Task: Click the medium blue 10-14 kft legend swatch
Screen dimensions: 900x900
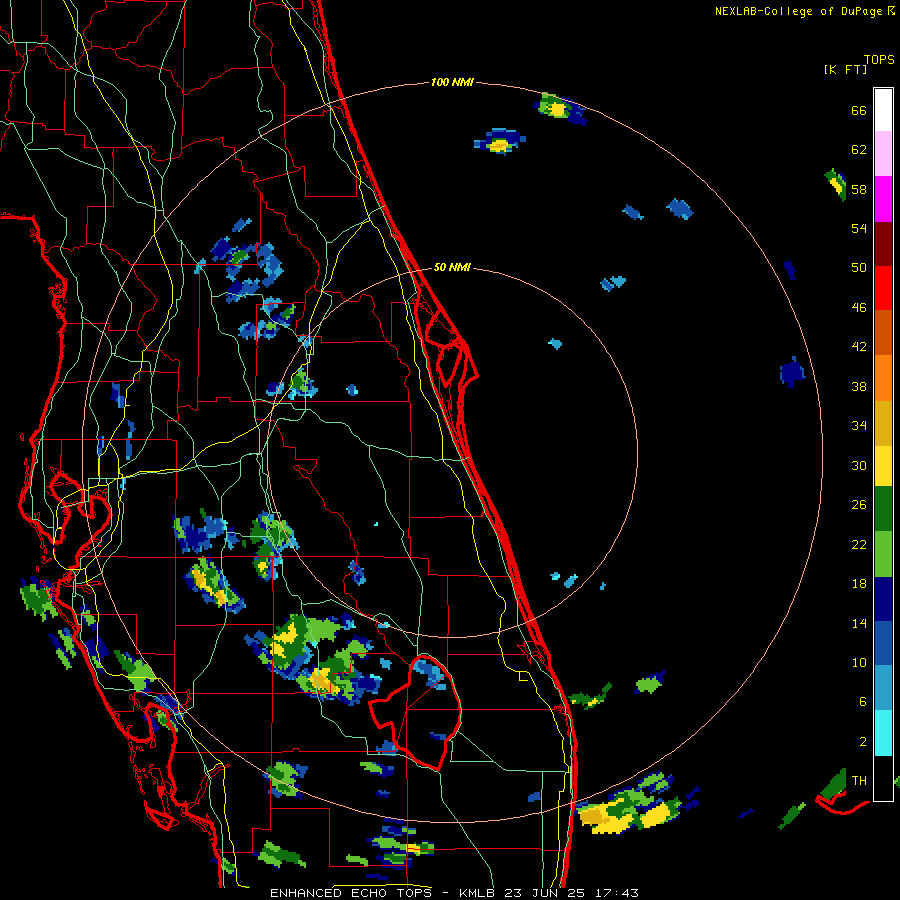Action: tap(883, 643)
